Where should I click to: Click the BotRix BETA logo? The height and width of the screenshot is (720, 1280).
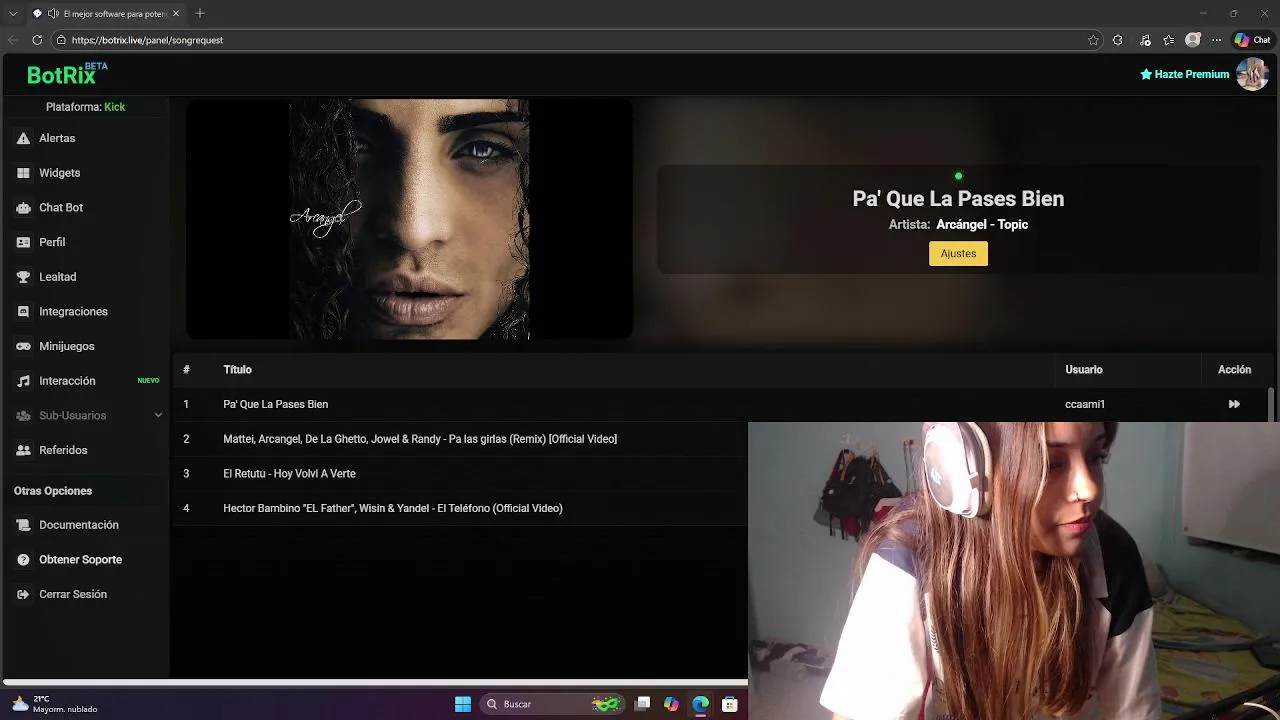point(66,74)
